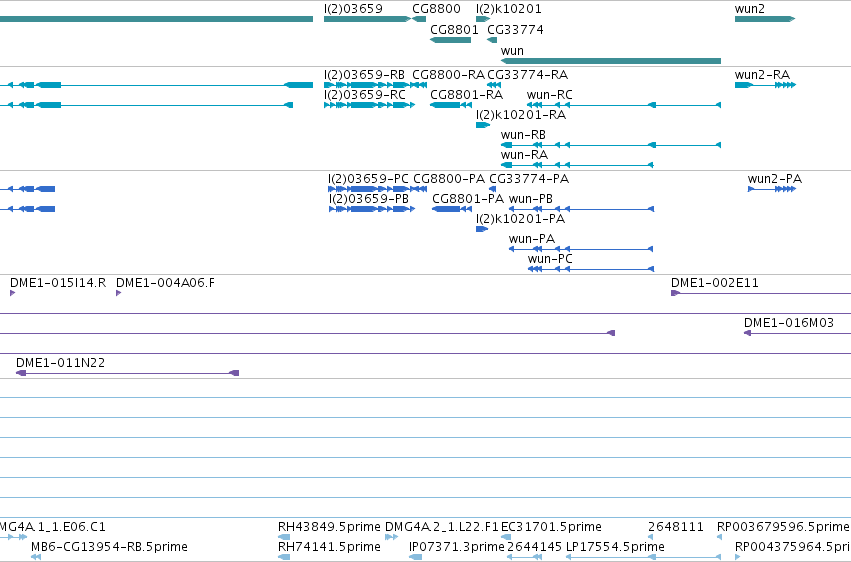Select the wun-PB protein label
Viewport: 851px width, 562px height.
click(x=531, y=199)
